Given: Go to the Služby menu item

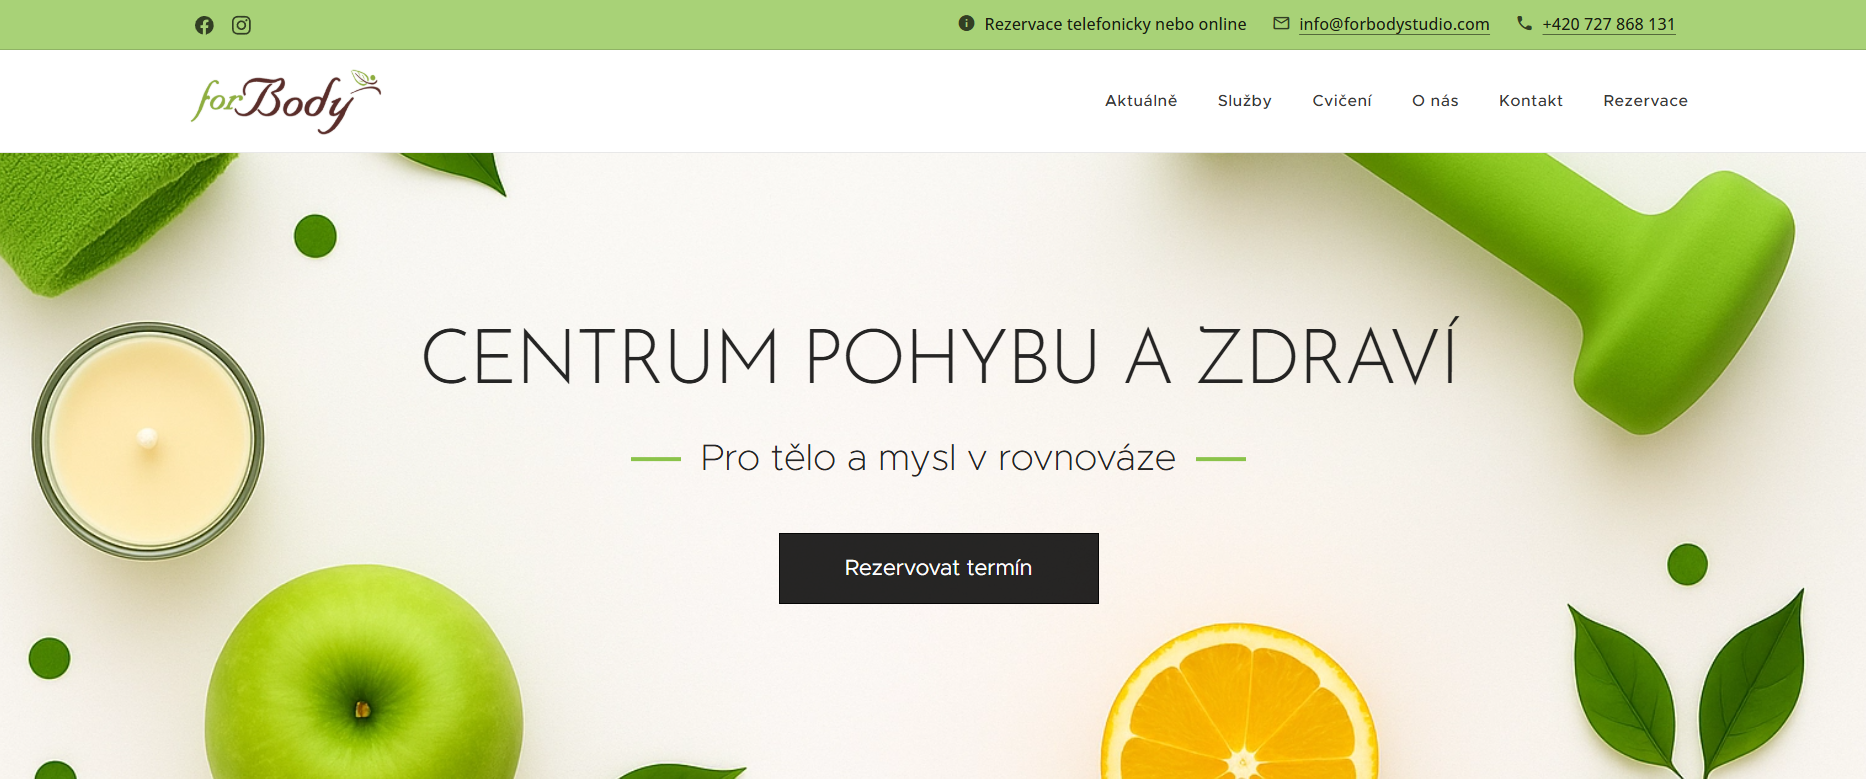Looking at the screenshot, I should click(1244, 101).
